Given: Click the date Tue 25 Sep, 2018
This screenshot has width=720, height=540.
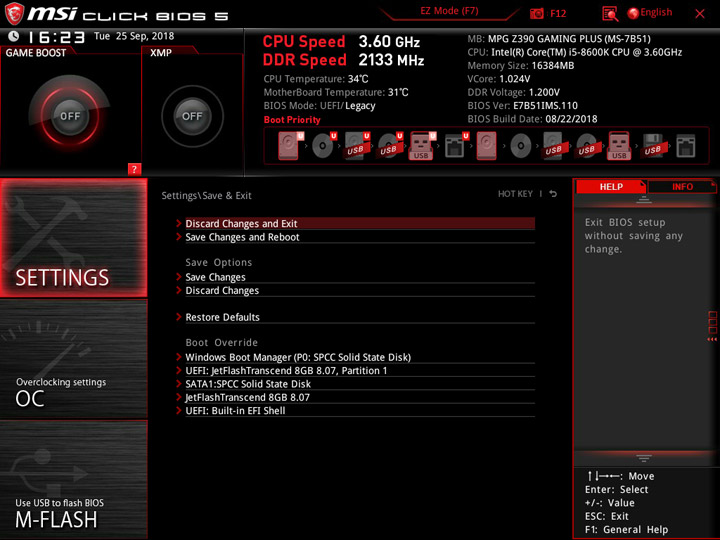Looking at the screenshot, I should 134,36.
